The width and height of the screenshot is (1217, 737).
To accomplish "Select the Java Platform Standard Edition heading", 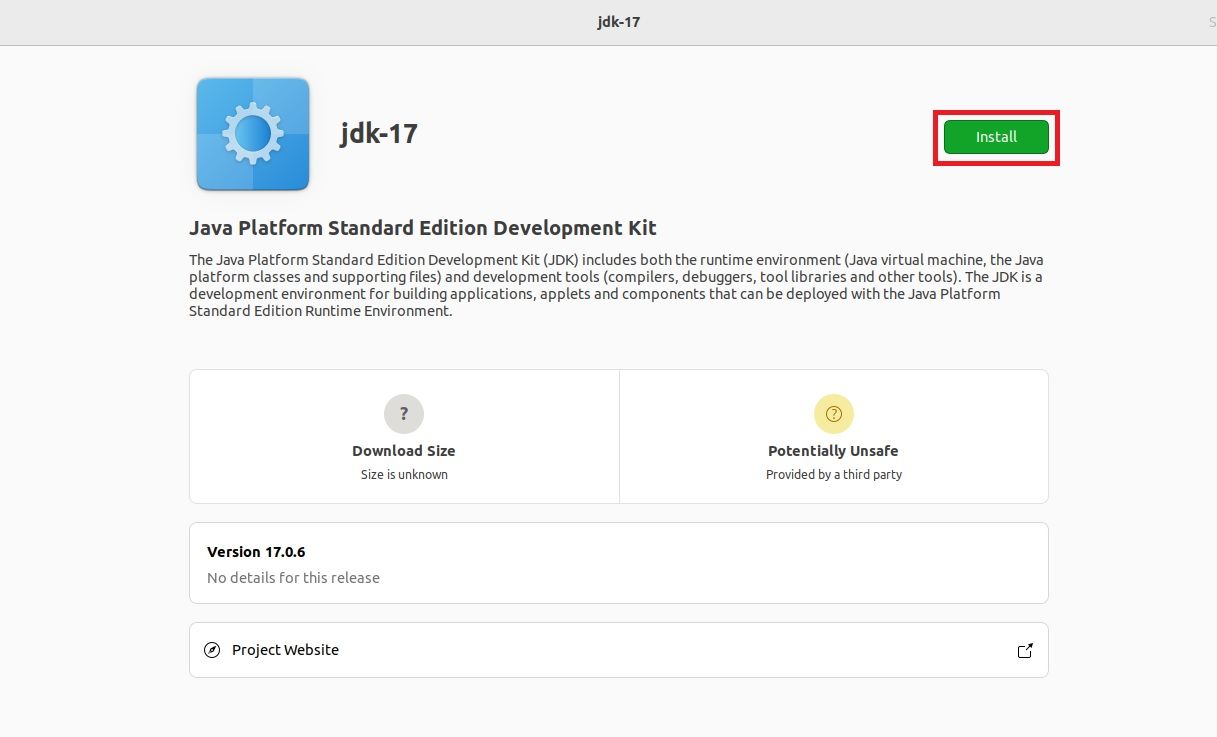I will (422, 227).
